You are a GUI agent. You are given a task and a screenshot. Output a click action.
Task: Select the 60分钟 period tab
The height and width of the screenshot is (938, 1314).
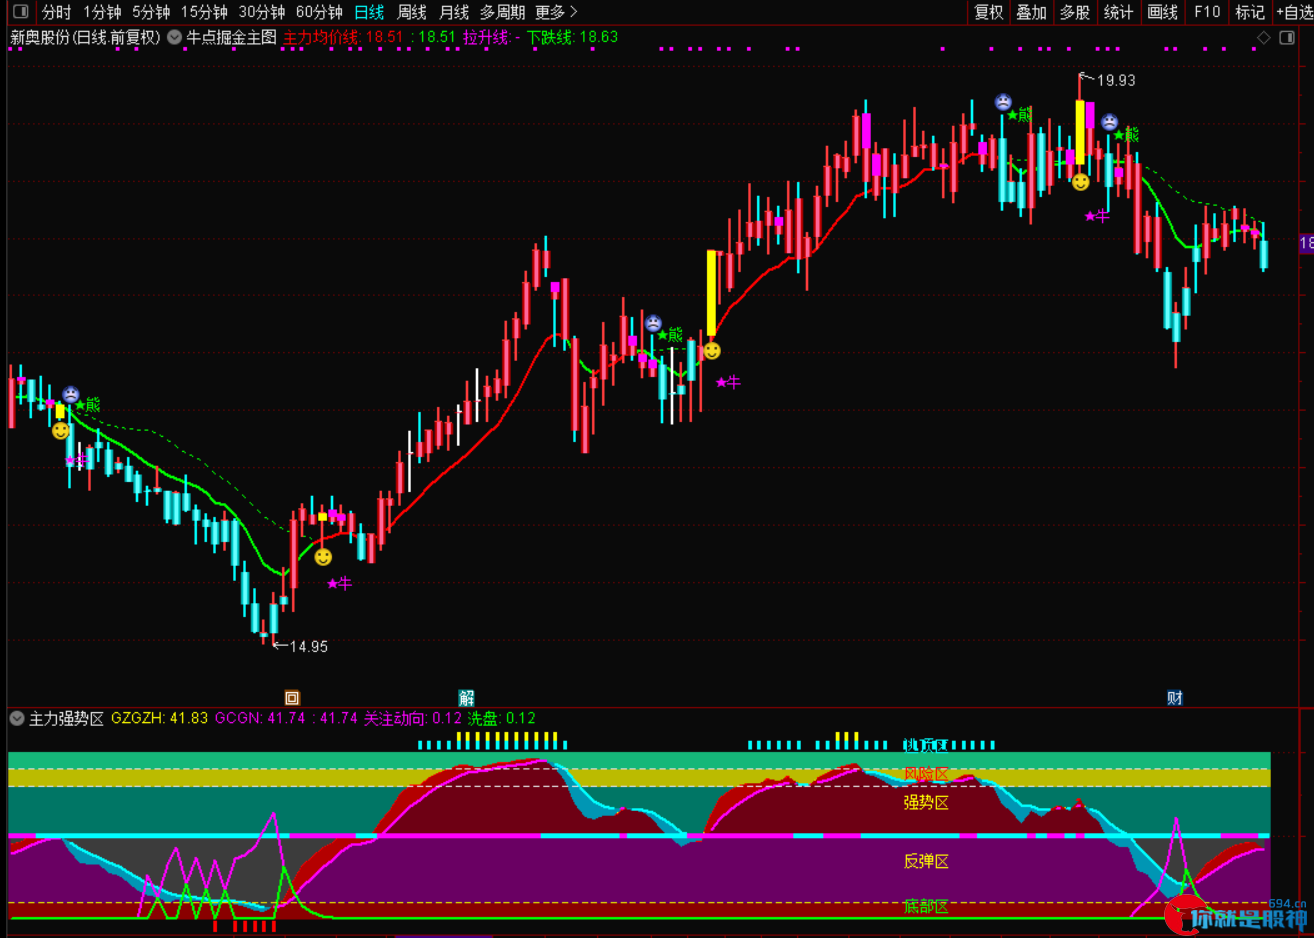point(320,12)
